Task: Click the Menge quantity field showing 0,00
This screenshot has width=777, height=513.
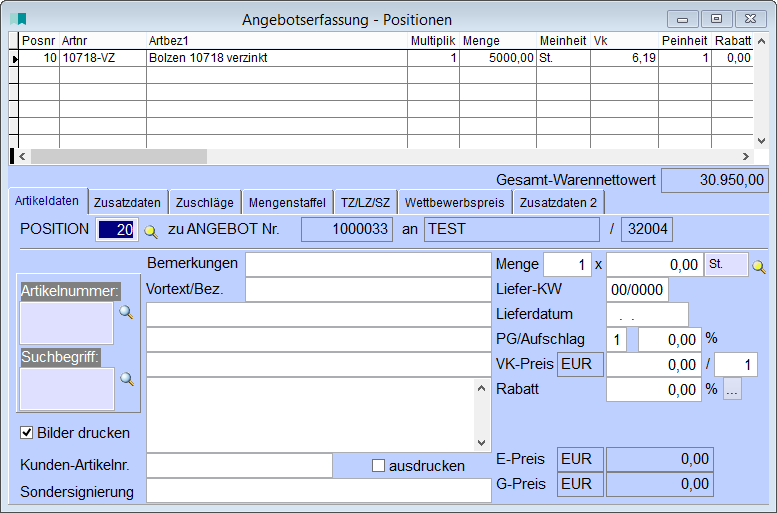Action: coord(655,265)
